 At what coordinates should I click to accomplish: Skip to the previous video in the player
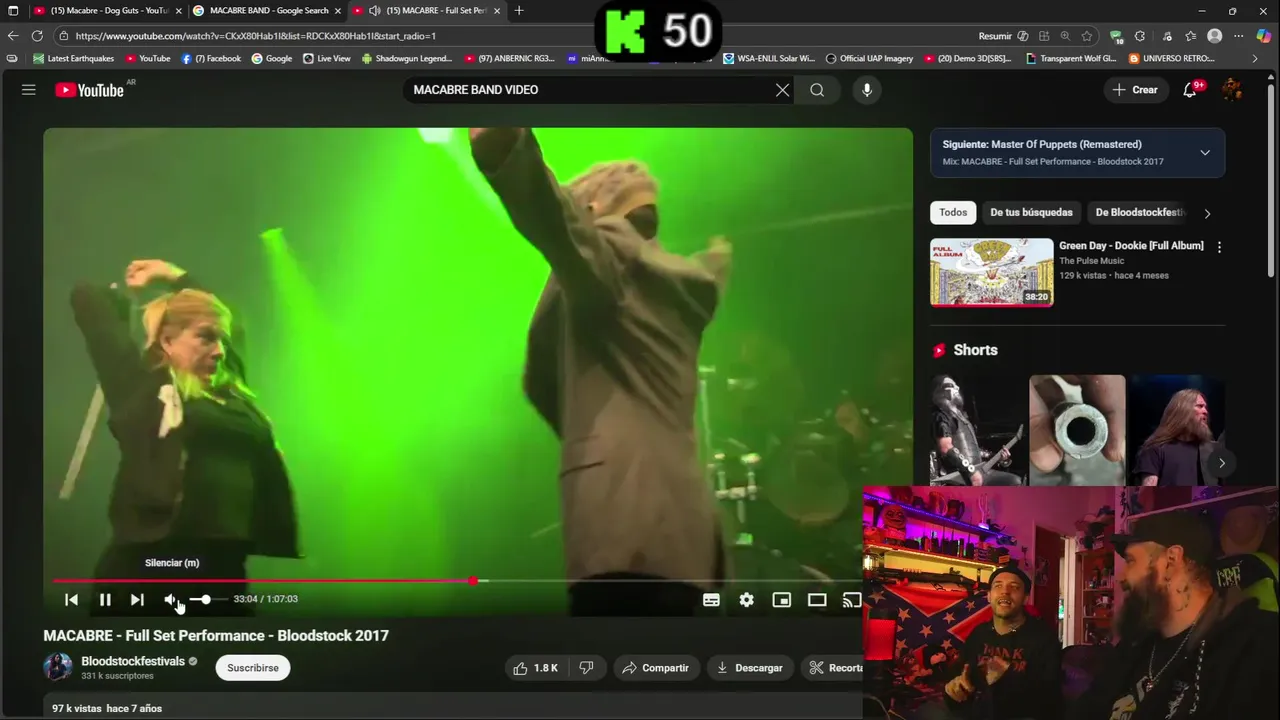pos(71,599)
